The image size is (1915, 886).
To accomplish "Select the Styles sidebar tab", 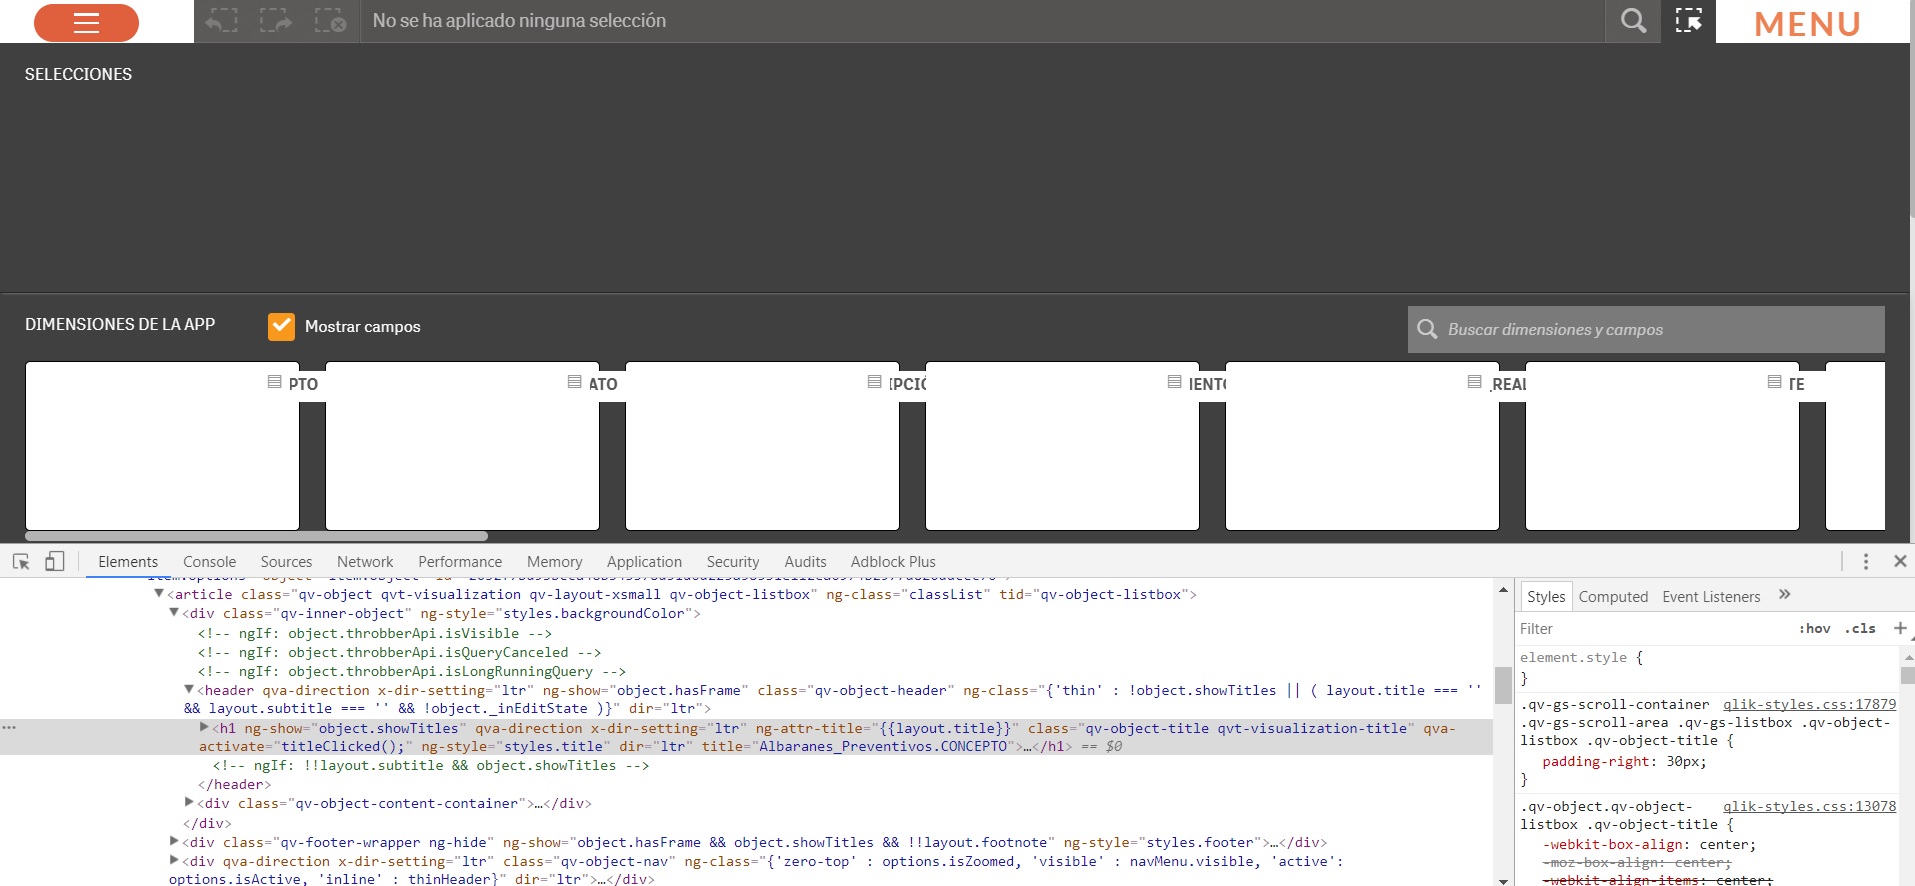I will tap(1546, 597).
